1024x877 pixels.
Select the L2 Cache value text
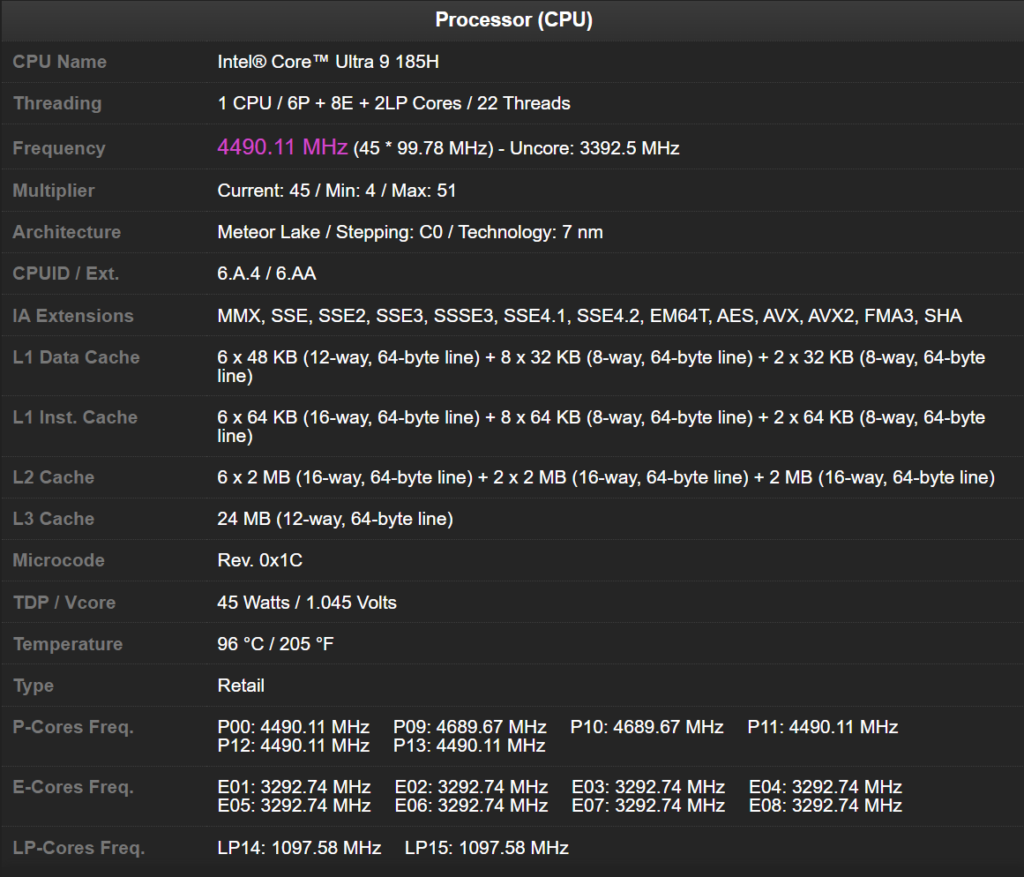[606, 478]
